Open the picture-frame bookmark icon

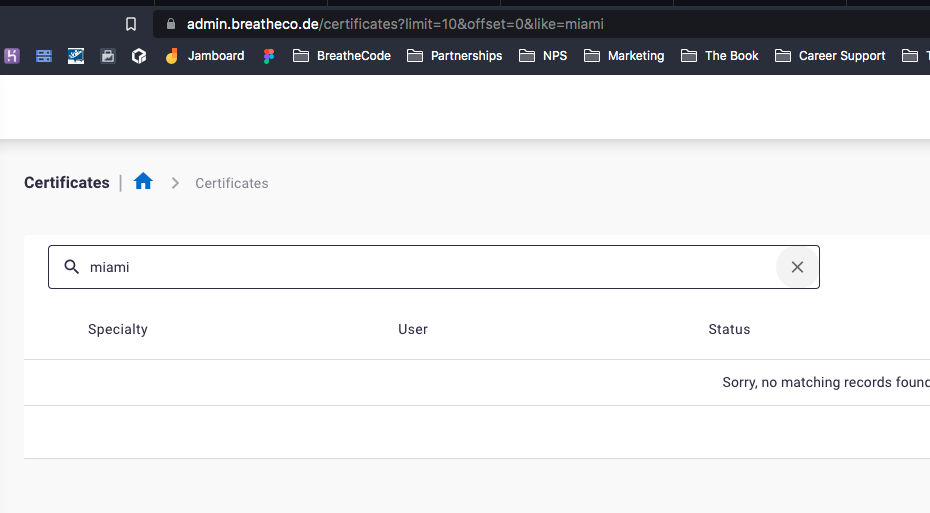coord(76,56)
